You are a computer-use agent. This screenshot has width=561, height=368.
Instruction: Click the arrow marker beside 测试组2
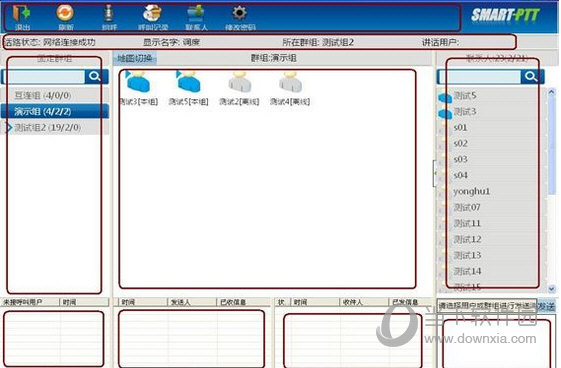(x=9, y=128)
